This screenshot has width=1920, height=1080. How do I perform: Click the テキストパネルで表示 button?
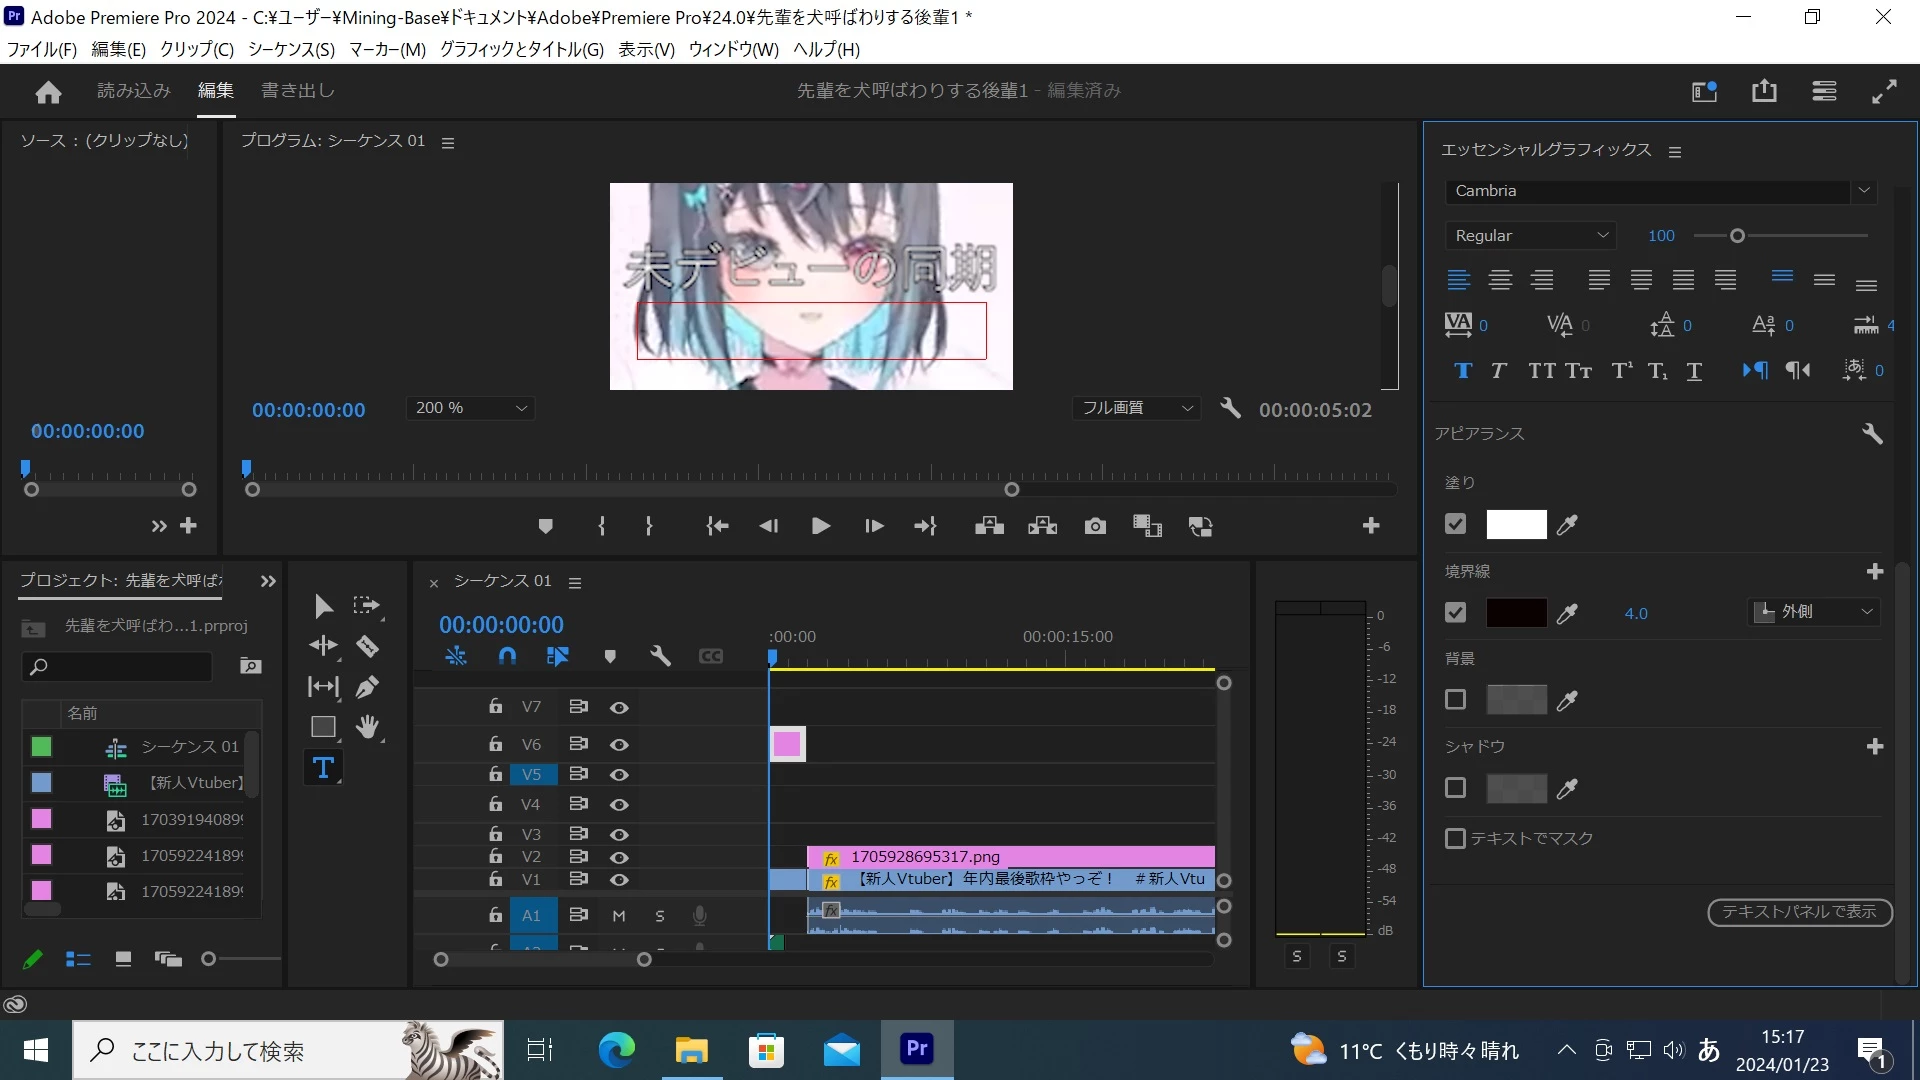pyautogui.click(x=1799, y=912)
